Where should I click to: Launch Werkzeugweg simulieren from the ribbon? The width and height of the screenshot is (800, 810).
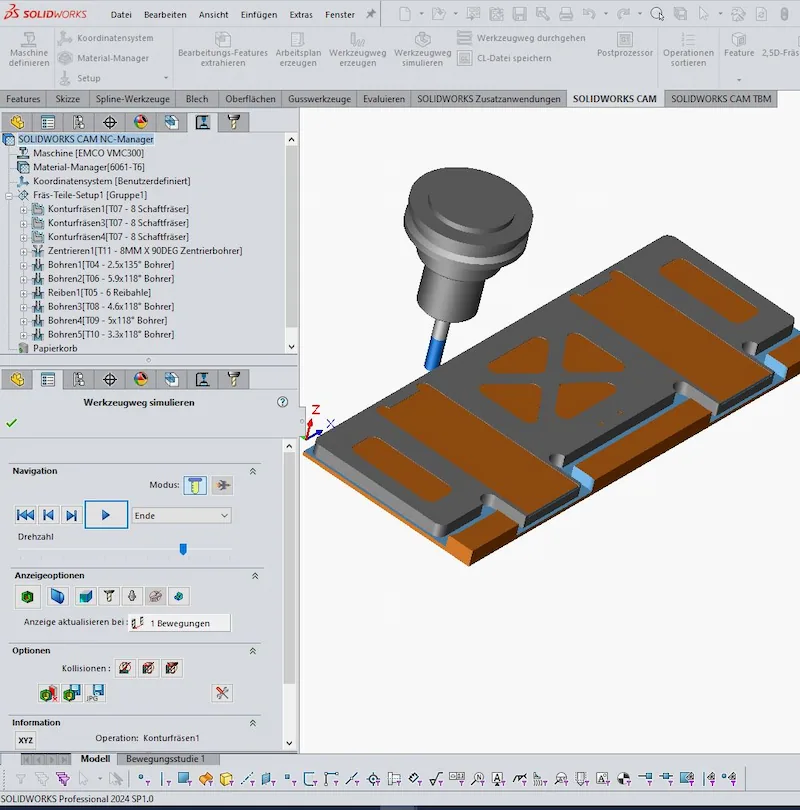[x=422, y=50]
